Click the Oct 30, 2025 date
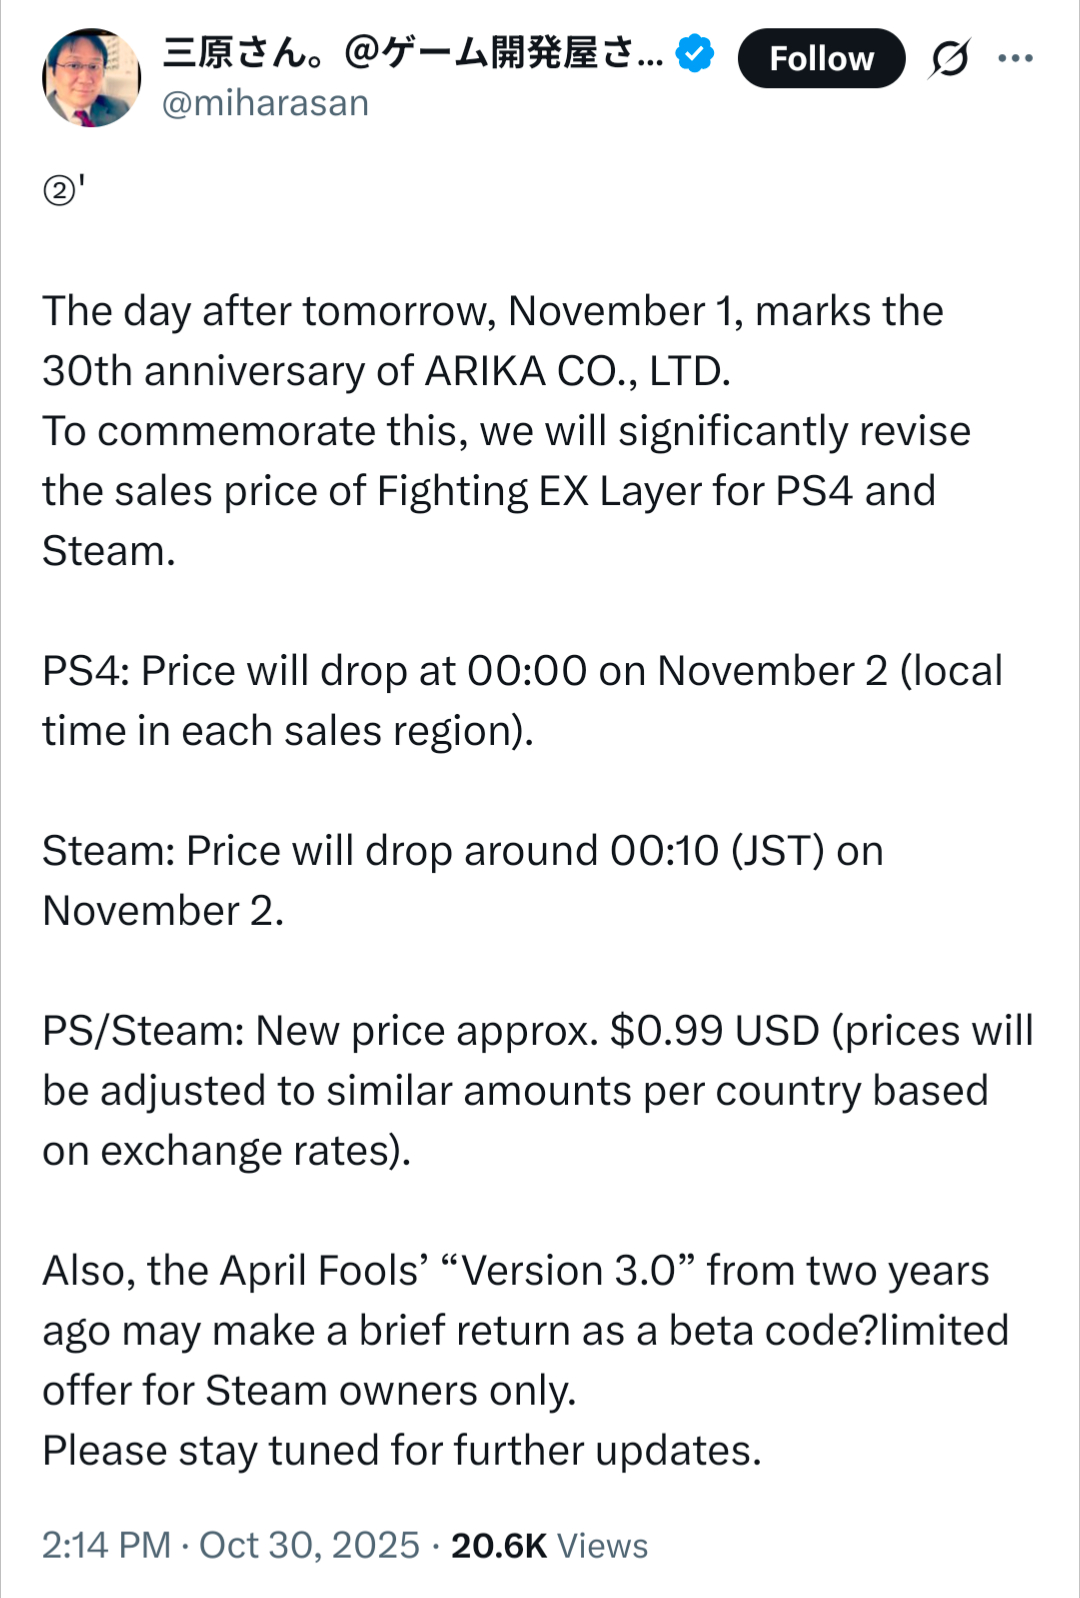This screenshot has width=1080, height=1598. (309, 1545)
